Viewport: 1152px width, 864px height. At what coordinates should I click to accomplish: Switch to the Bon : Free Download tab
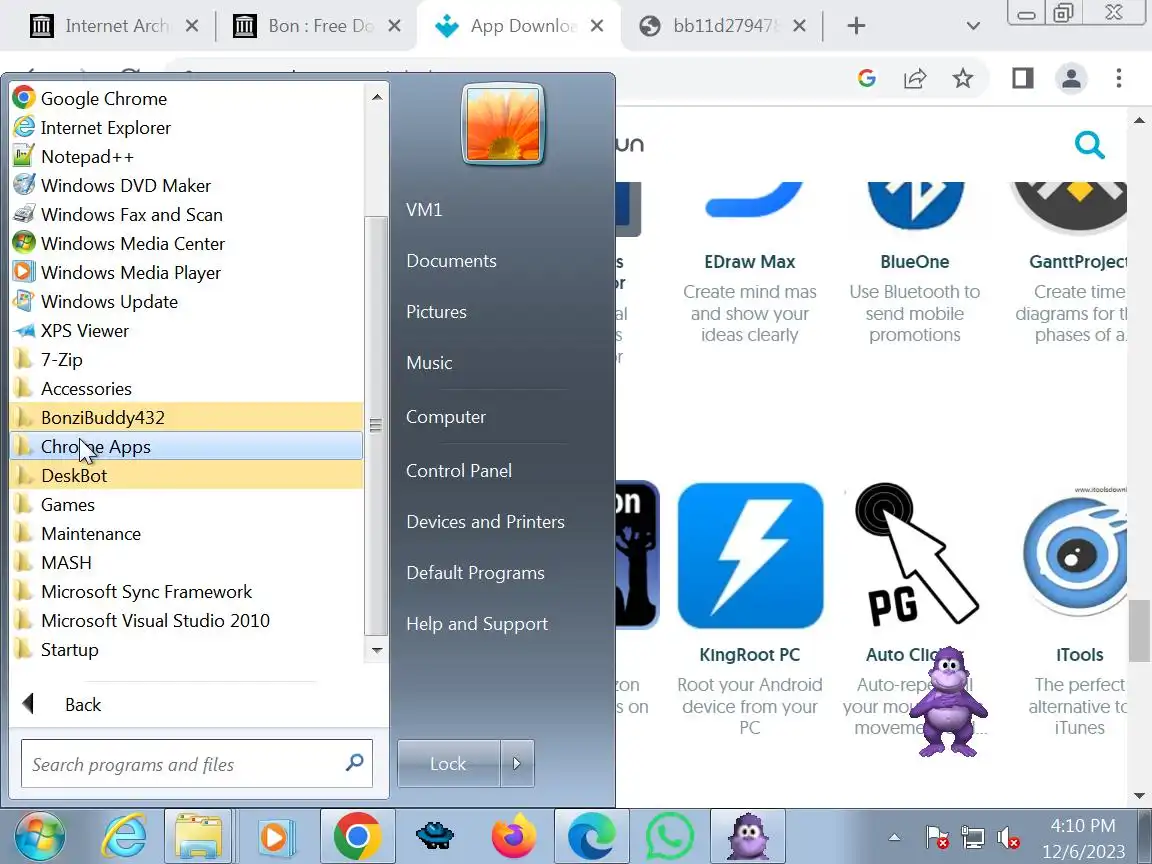point(317,26)
